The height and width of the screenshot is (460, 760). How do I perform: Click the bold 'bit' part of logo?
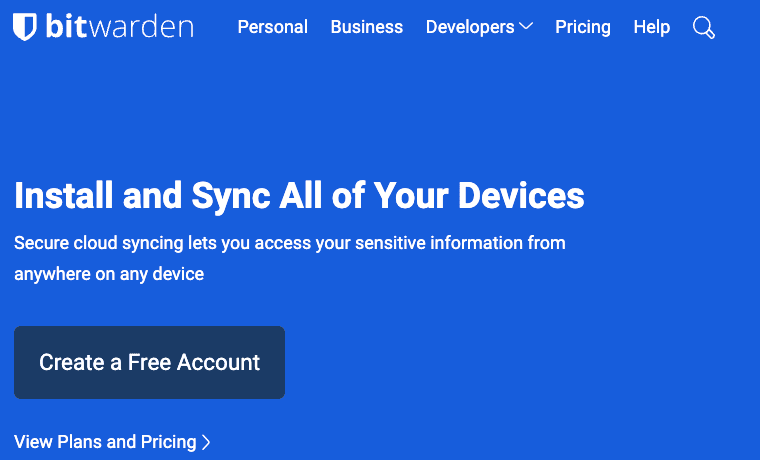click(x=67, y=26)
